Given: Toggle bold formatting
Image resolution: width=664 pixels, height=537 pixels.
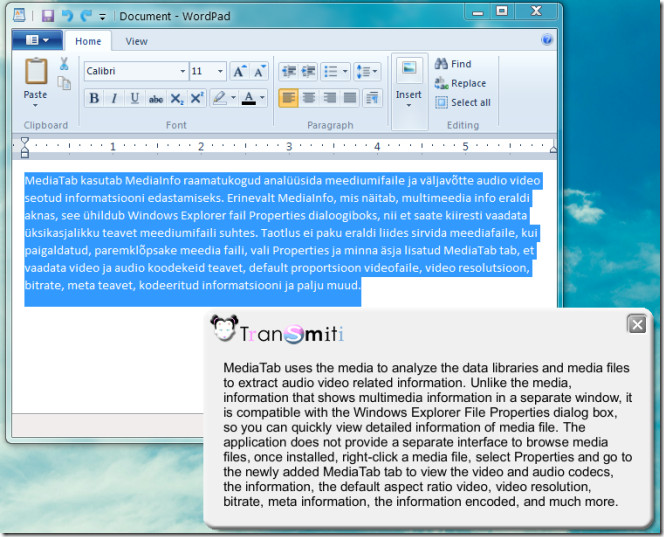Looking at the screenshot, I should pos(94,98).
